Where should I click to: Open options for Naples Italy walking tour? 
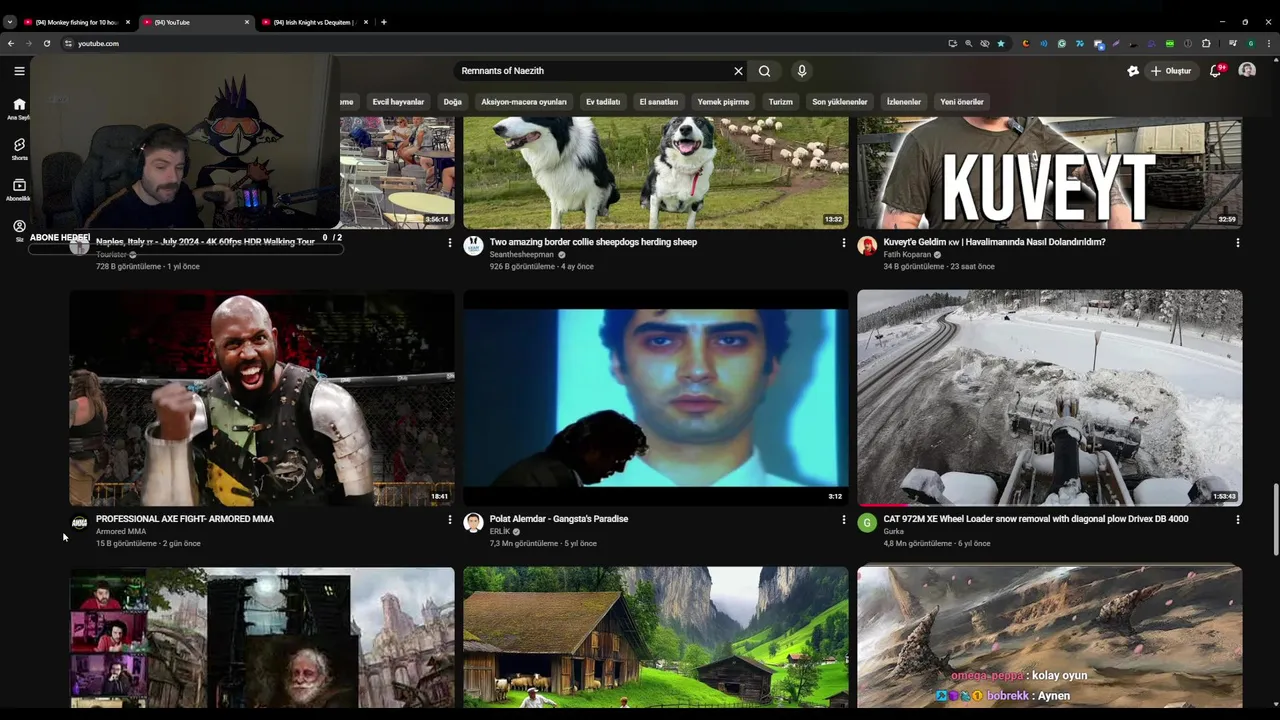coord(449,243)
